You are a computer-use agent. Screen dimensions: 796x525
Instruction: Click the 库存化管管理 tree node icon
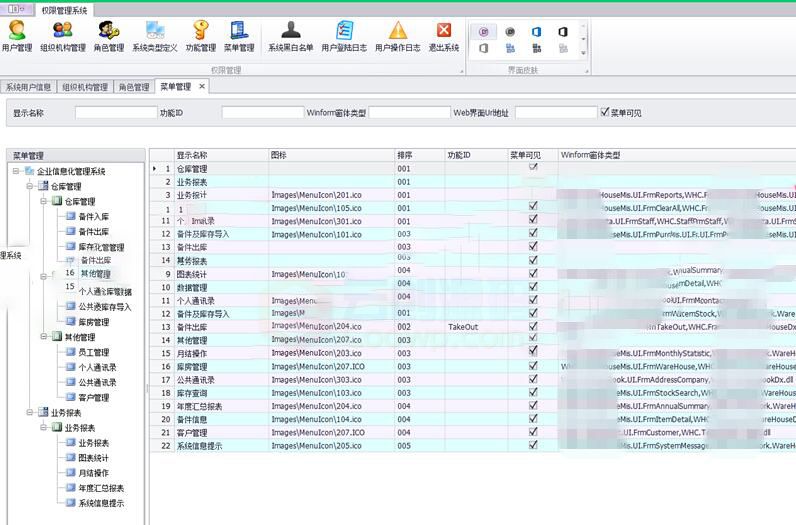[71, 247]
